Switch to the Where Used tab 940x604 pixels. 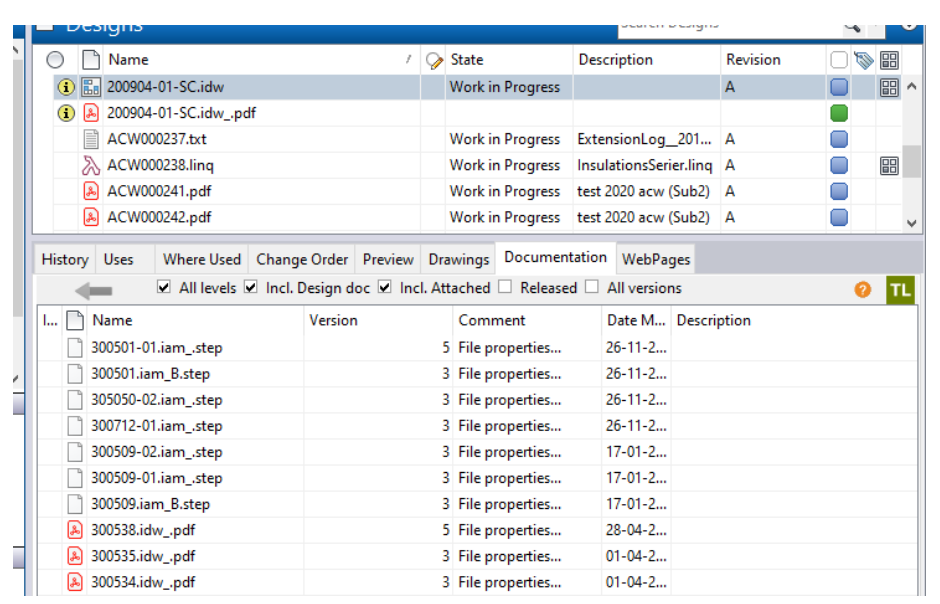[x=201, y=259]
